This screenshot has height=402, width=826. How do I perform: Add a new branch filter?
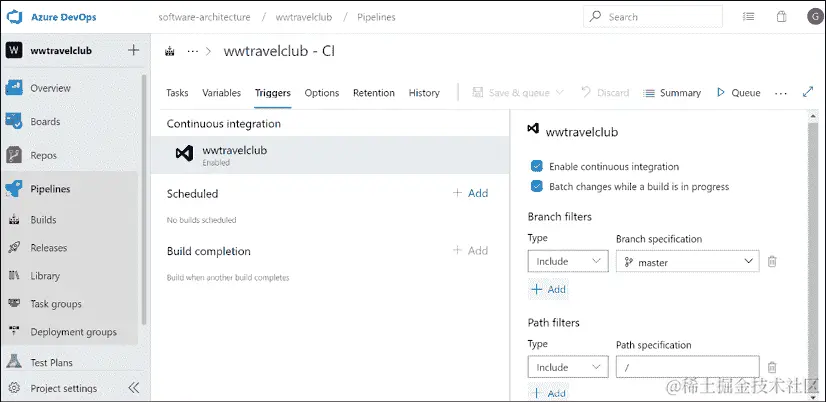pyautogui.click(x=548, y=289)
